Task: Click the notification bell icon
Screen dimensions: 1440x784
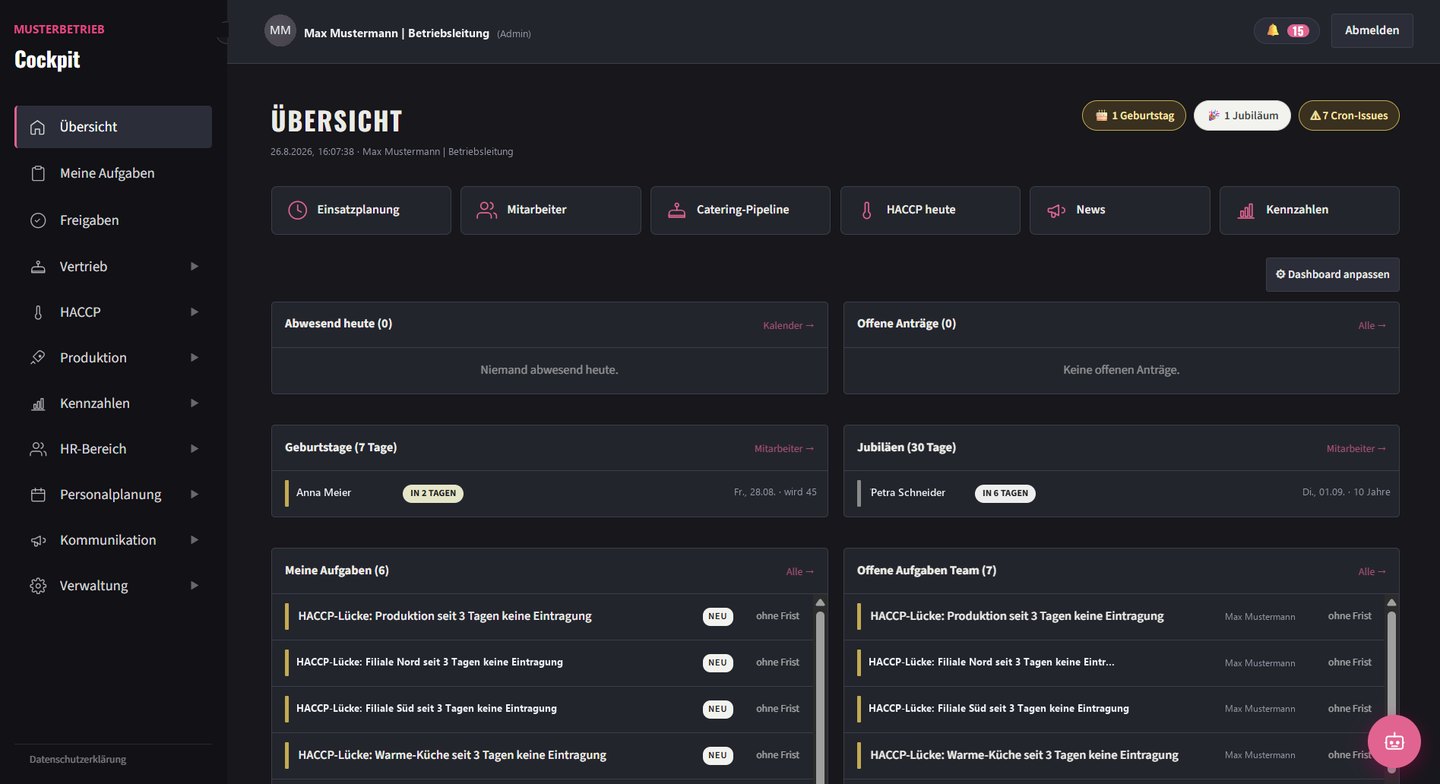Action: [1273, 30]
